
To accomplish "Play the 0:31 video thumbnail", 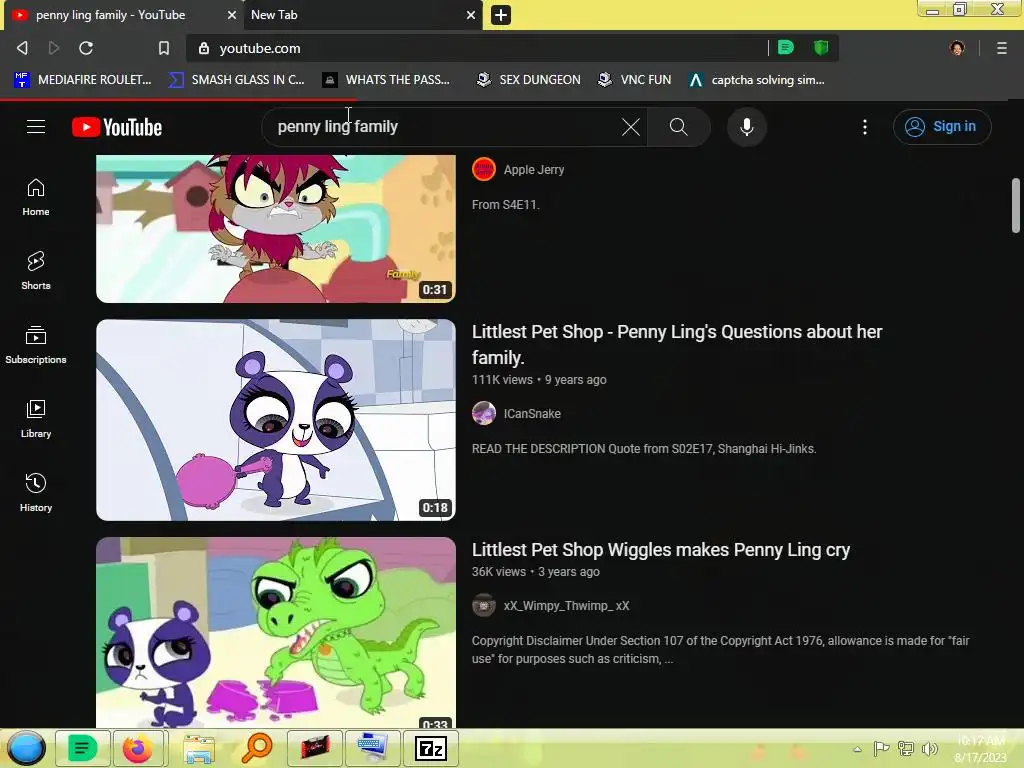I will pos(276,229).
